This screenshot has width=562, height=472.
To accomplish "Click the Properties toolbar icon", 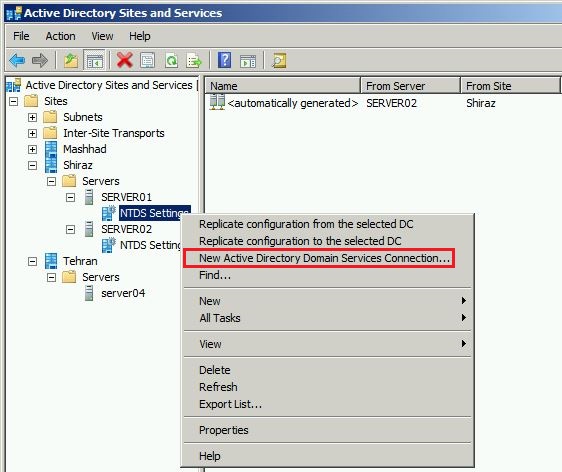I will [148, 60].
